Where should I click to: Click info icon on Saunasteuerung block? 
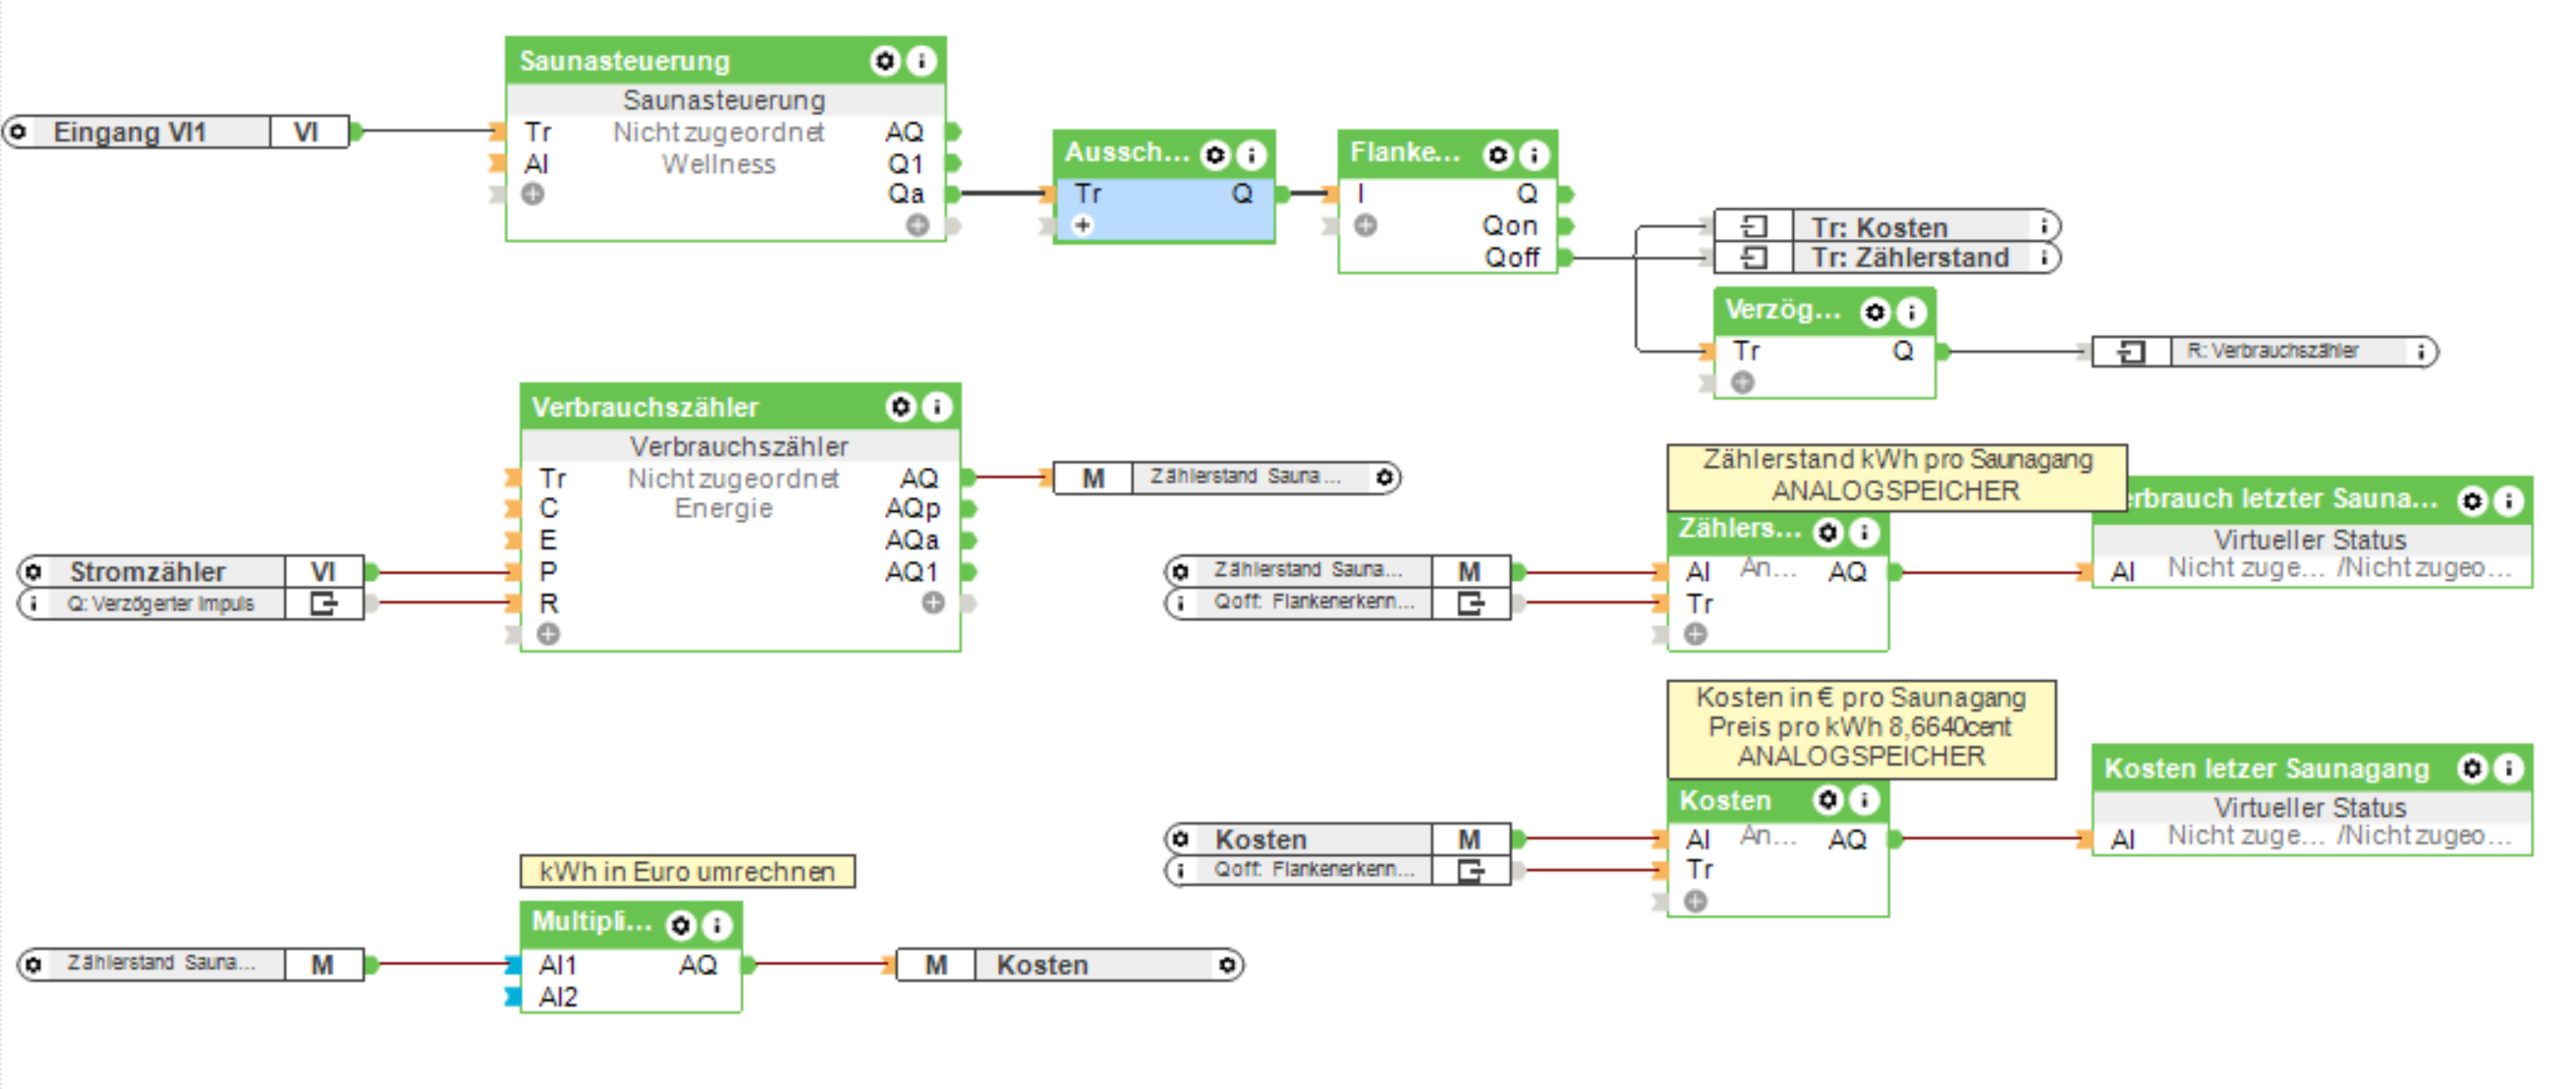921,61
